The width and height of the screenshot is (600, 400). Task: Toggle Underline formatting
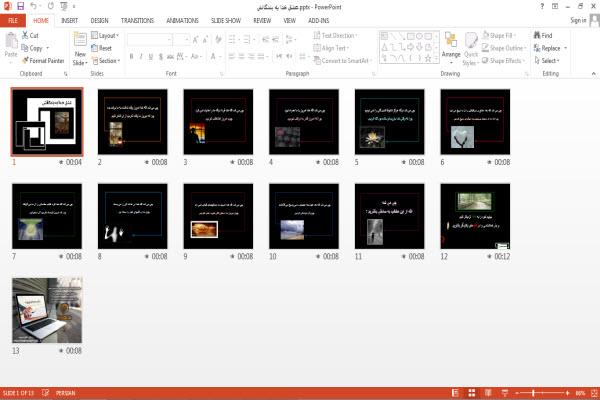click(x=151, y=57)
